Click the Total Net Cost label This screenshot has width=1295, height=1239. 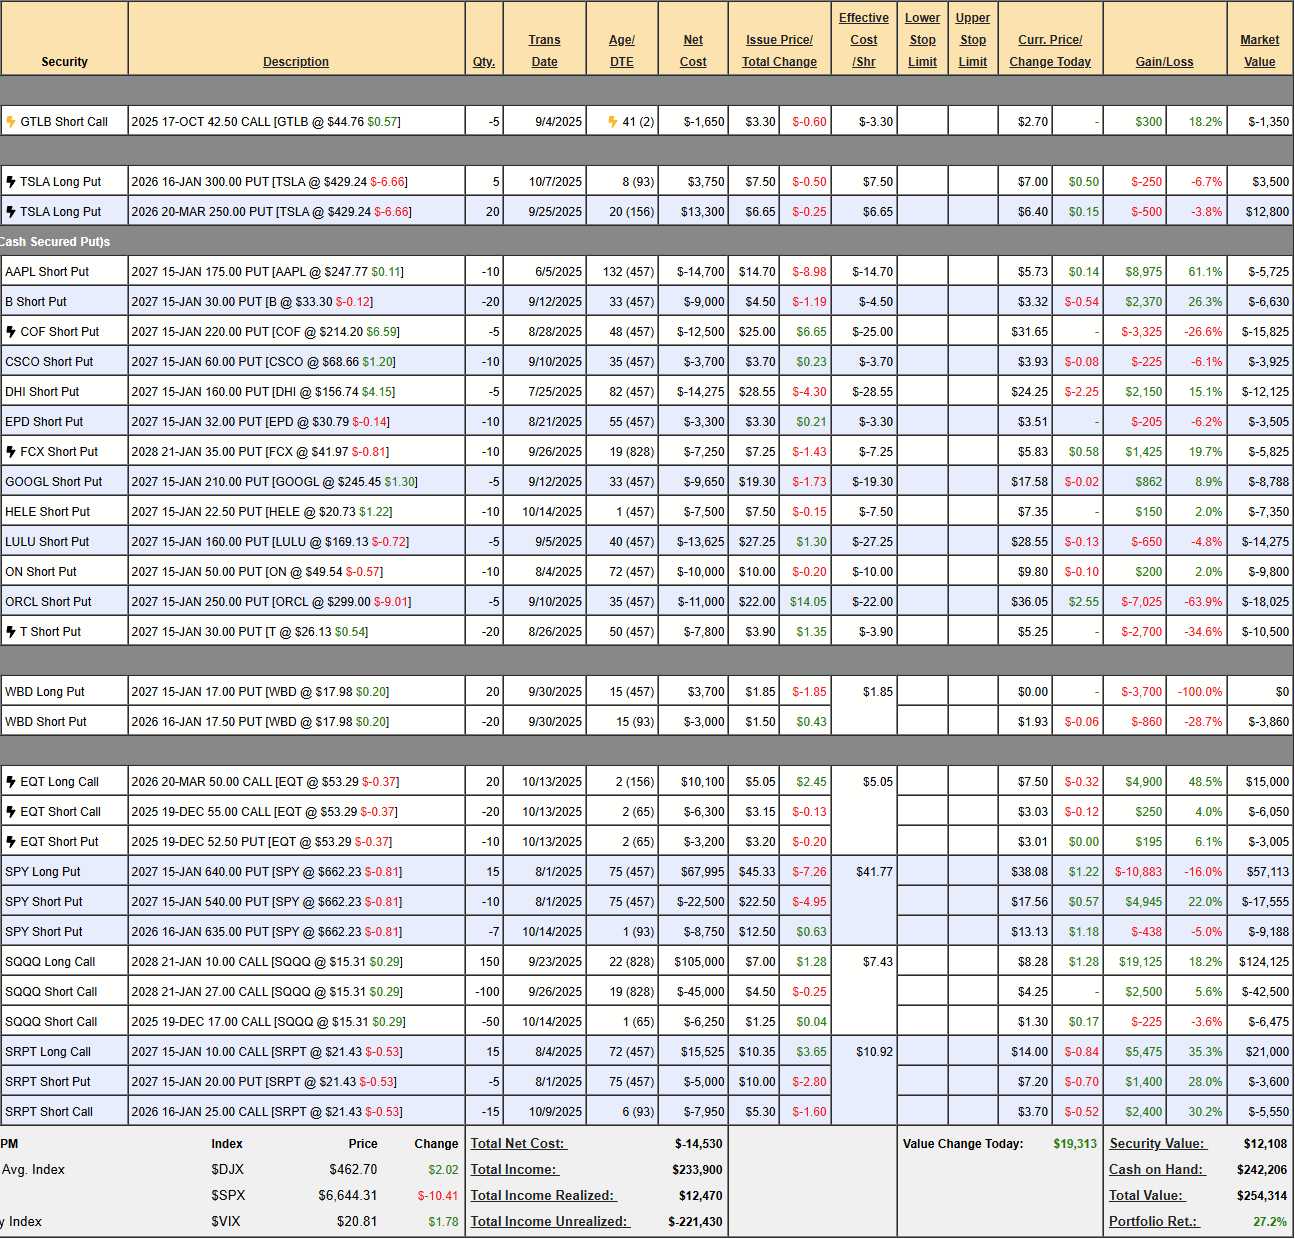(x=517, y=1144)
